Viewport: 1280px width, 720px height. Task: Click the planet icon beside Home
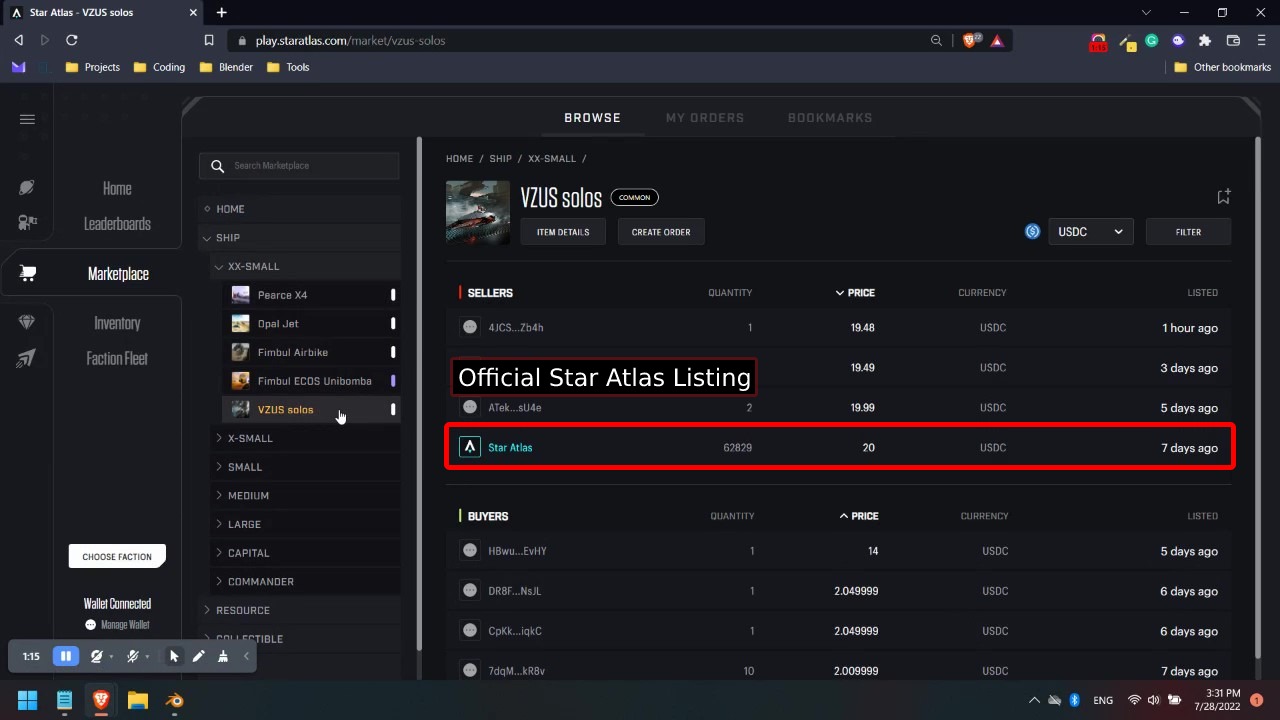[x=27, y=188]
